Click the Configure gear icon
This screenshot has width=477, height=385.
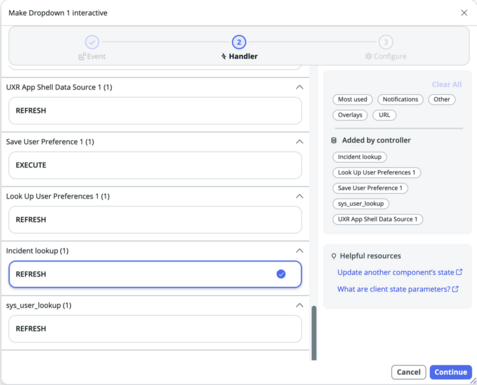tap(368, 56)
